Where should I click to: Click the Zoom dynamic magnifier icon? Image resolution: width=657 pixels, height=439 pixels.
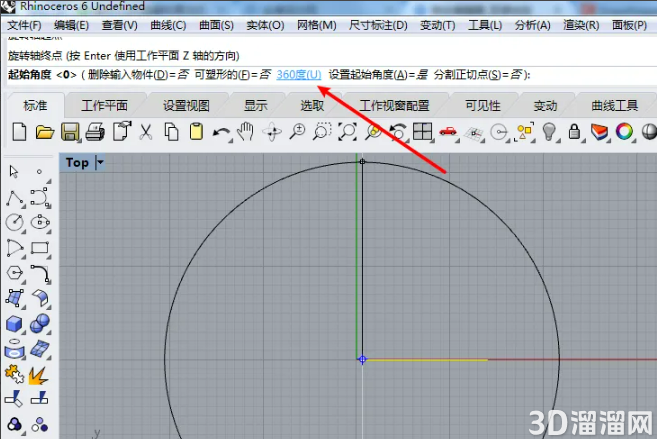click(297, 132)
